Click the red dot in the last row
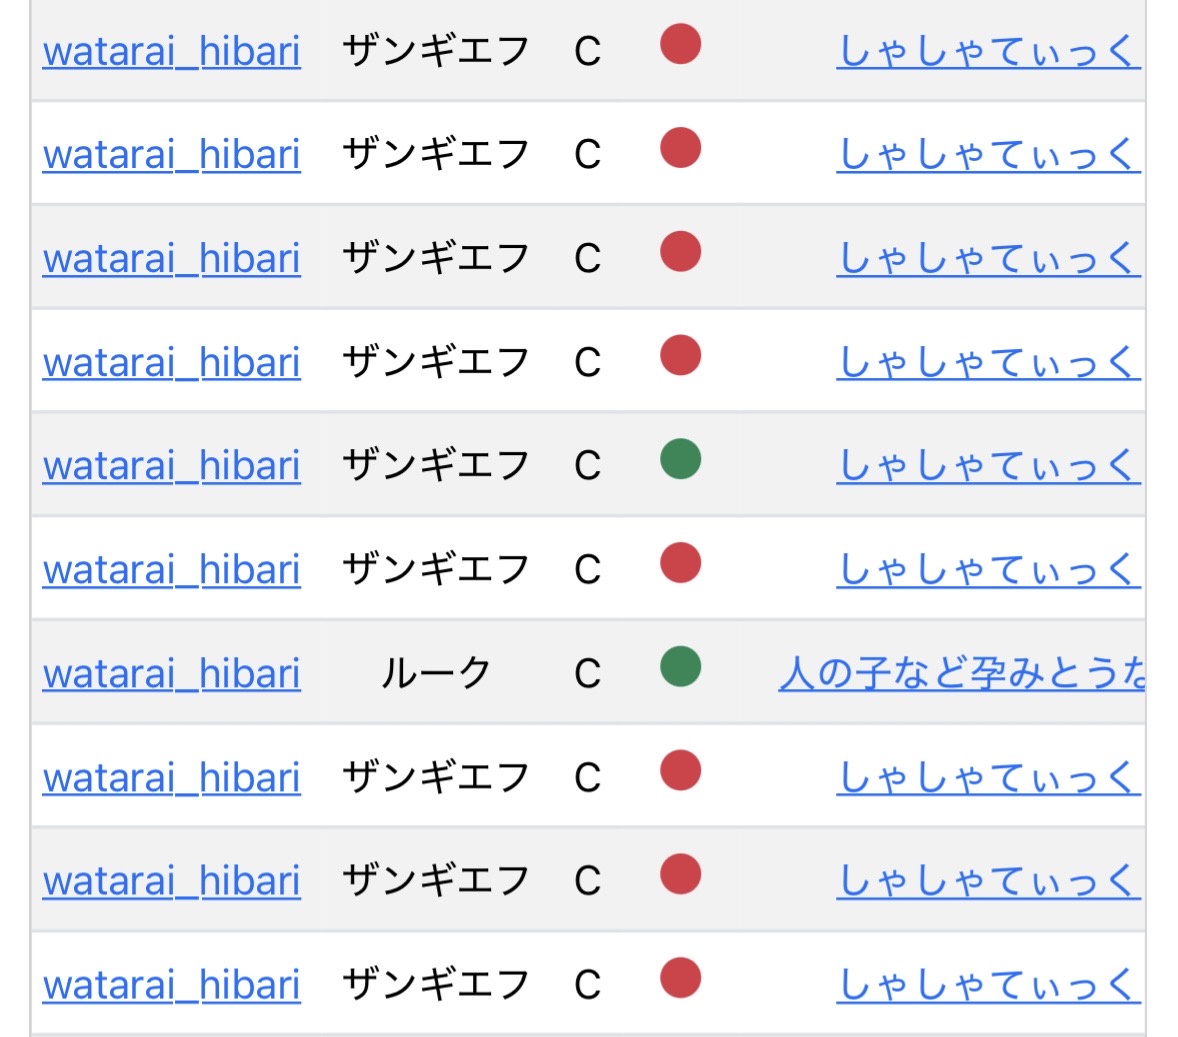The image size is (1178, 1037). click(x=680, y=979)
